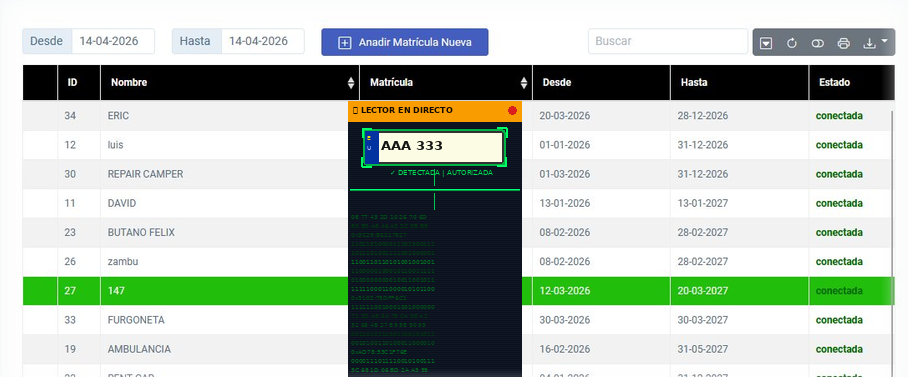Select the REPAIR CAMPER row name

click(x=145, y=174)
